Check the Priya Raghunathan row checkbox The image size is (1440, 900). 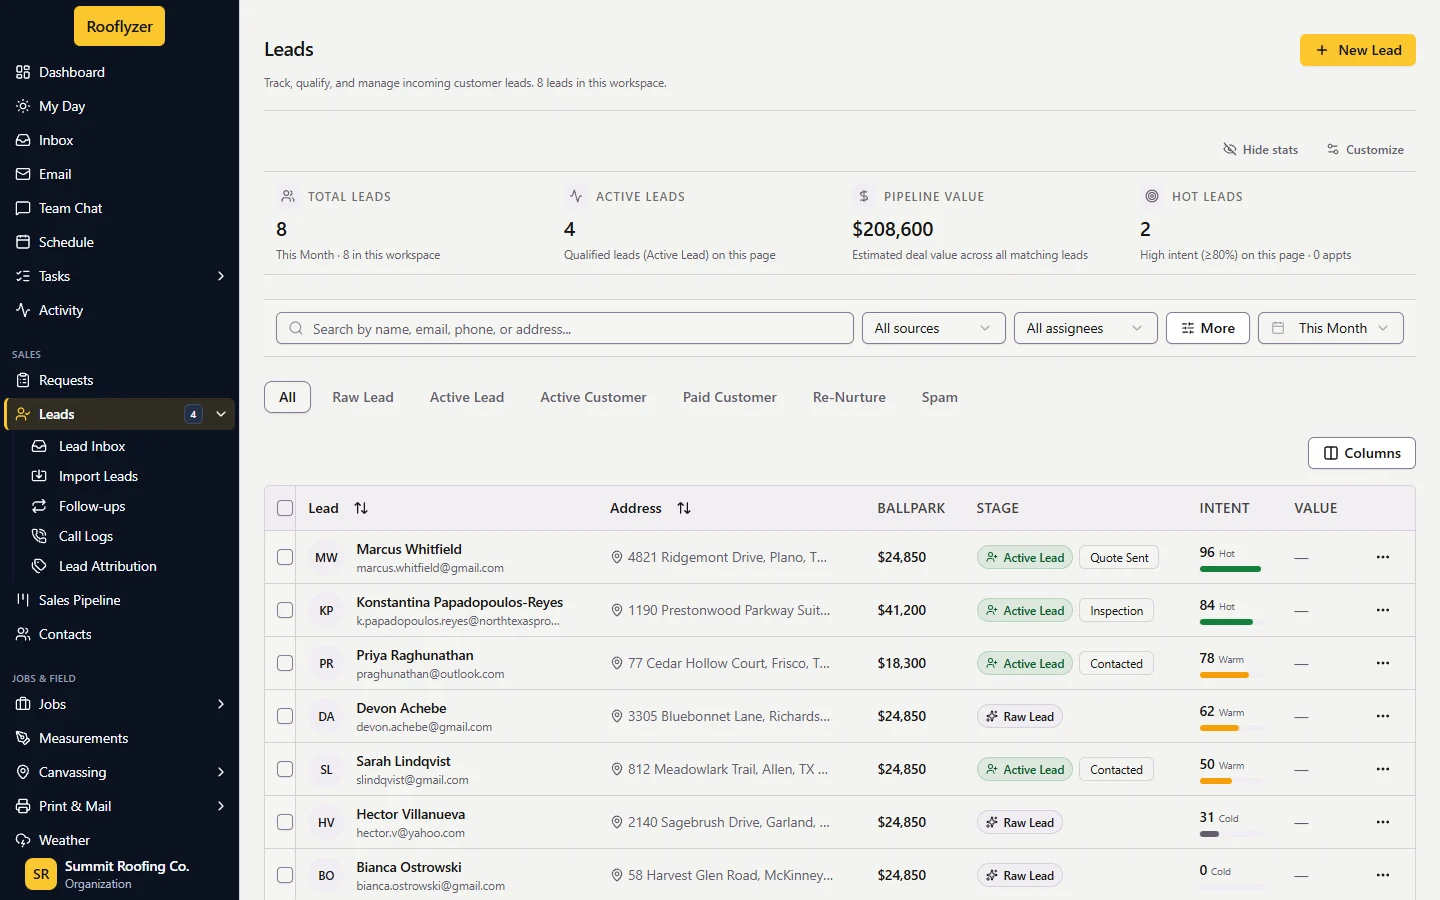coord(285,663)
